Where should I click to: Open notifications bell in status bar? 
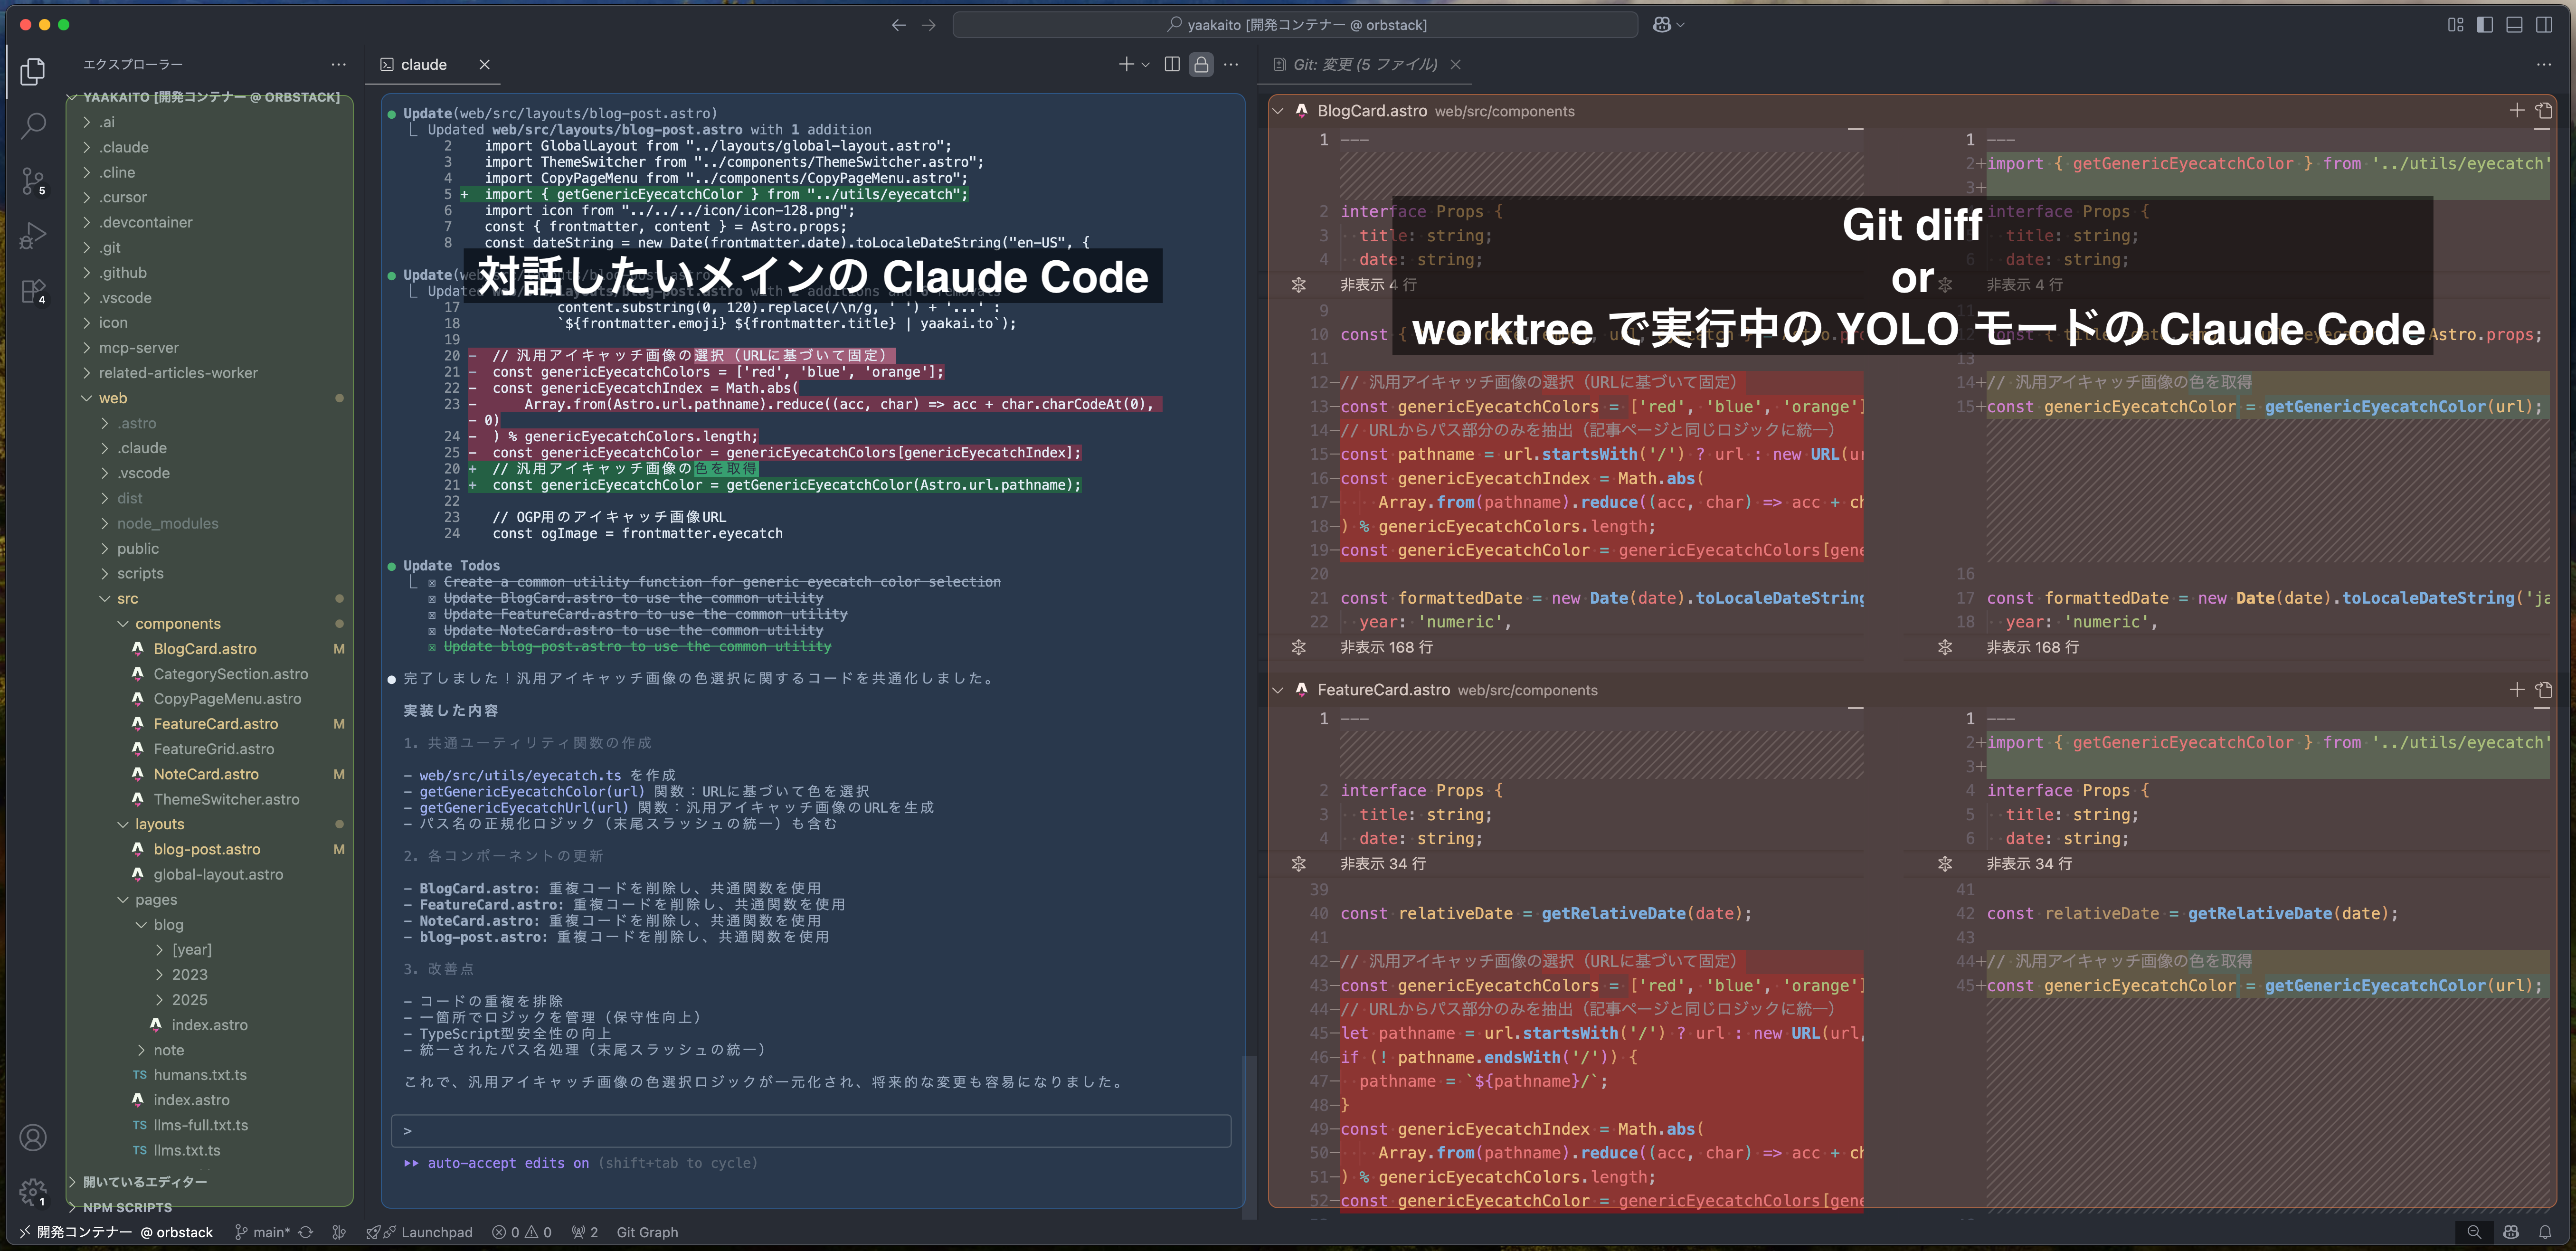[2545, 1232]
